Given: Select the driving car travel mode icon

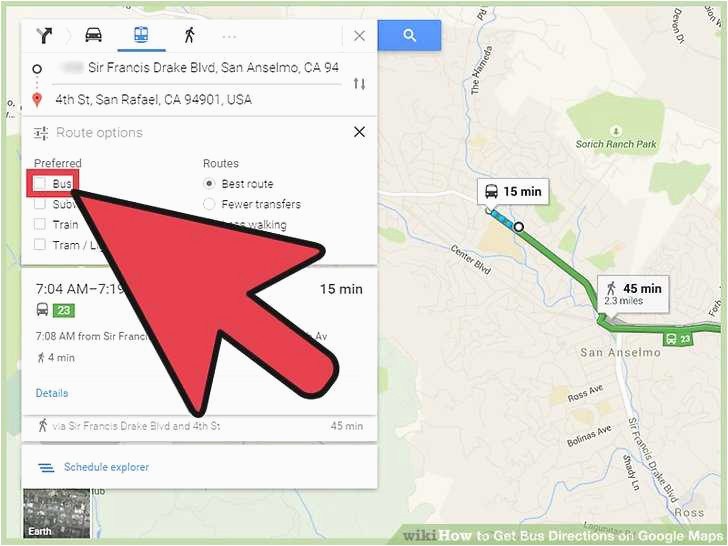Looking at the screenshot, I should click(93, 35).
